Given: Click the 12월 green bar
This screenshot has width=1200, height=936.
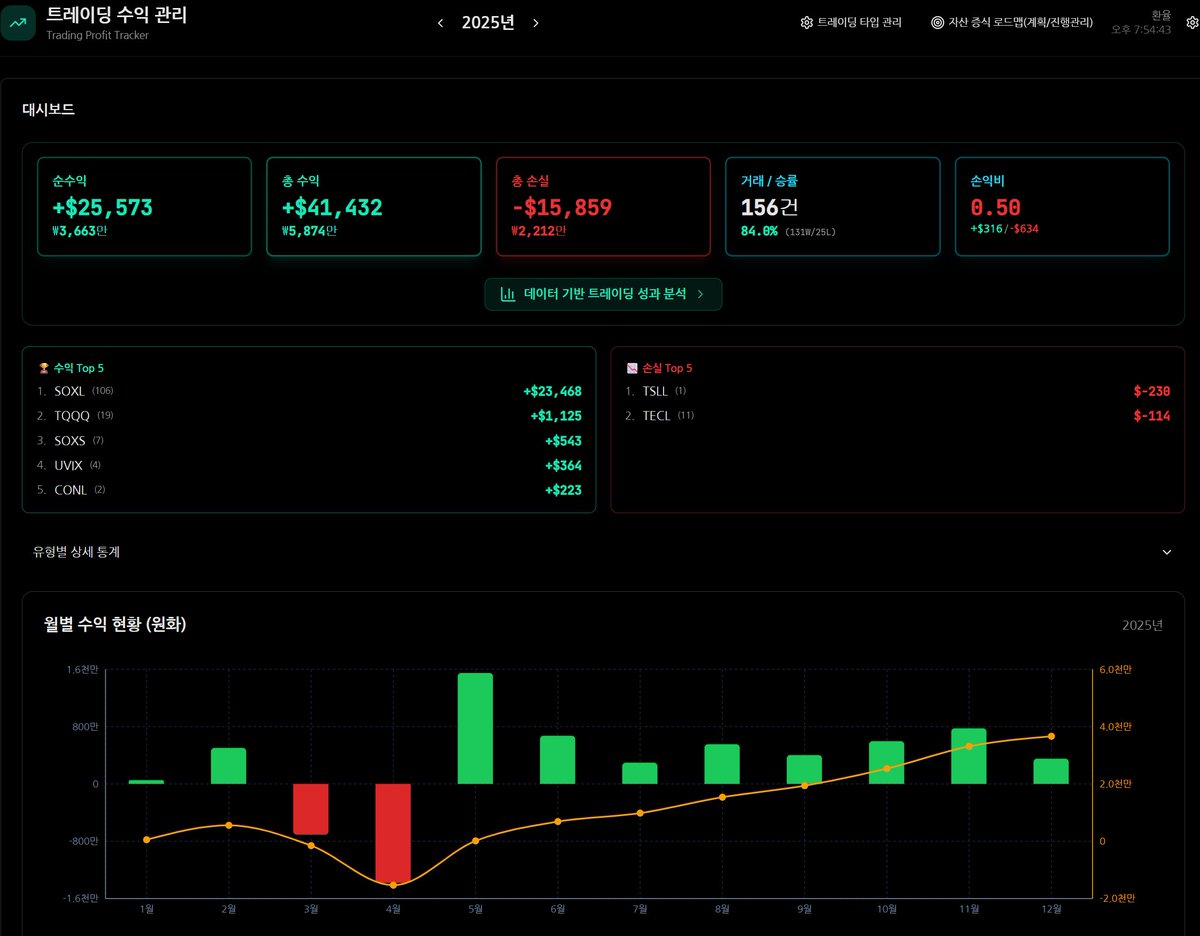Looking at the screenshot, I should coord(1051,771).
